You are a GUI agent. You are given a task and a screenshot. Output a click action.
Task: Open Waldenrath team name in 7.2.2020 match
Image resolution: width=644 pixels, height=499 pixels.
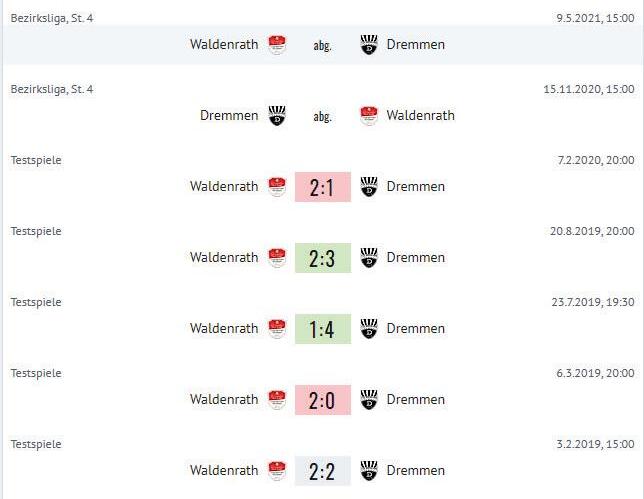click(x=224, y=186)
